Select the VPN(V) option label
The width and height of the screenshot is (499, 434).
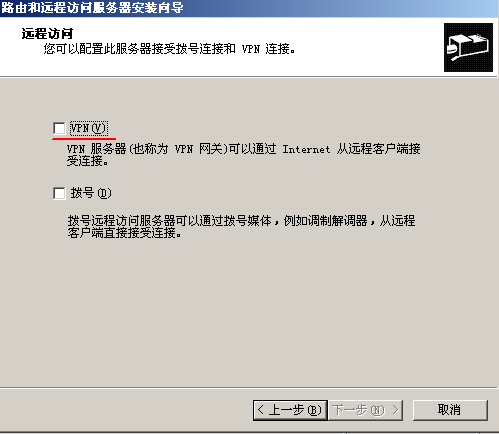[88, 128]
